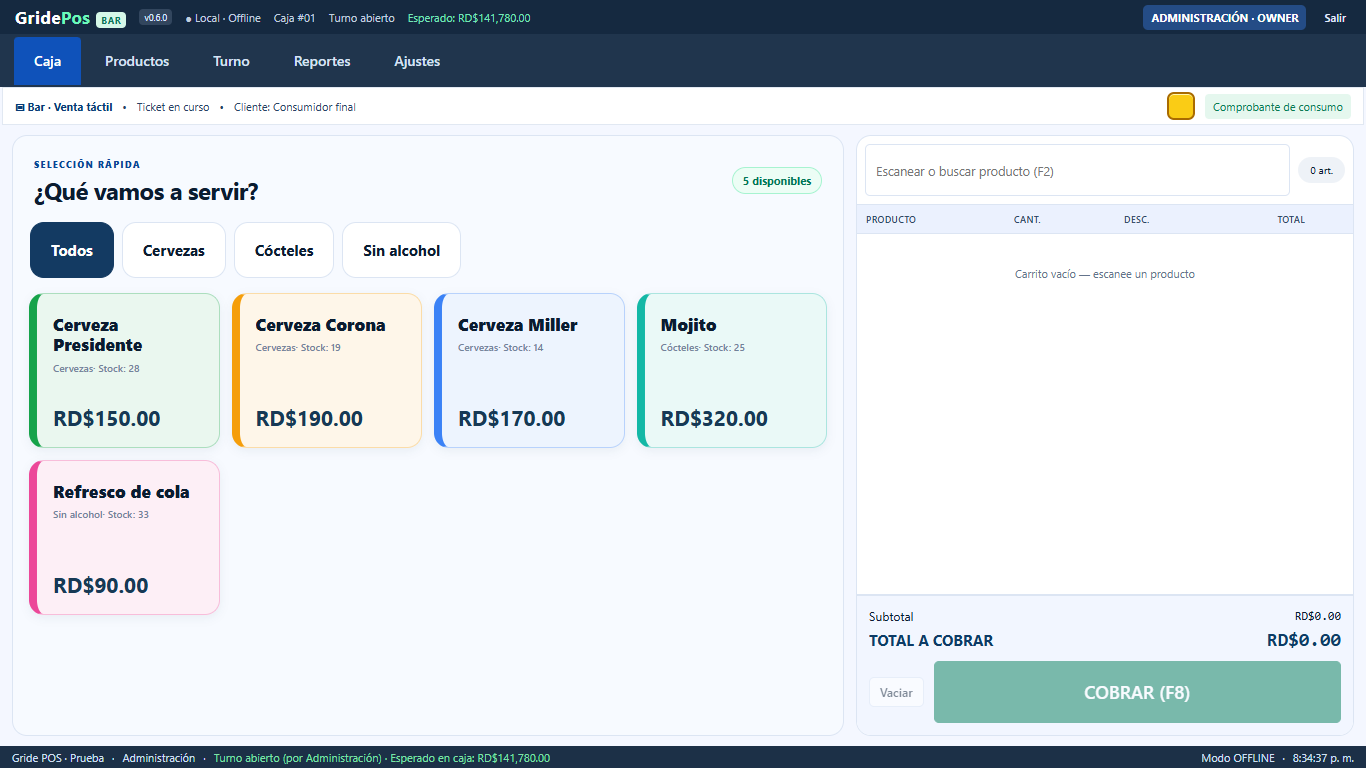
Task: Click the Local · Offline status indicator
Action: tap(223, 18)
